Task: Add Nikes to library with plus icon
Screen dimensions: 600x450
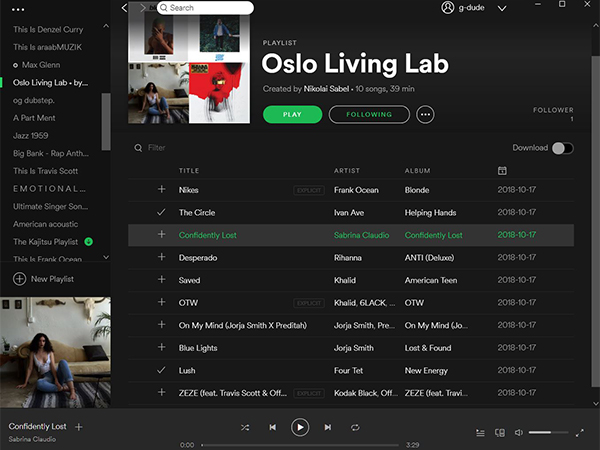Action: (x=161, y=189)
